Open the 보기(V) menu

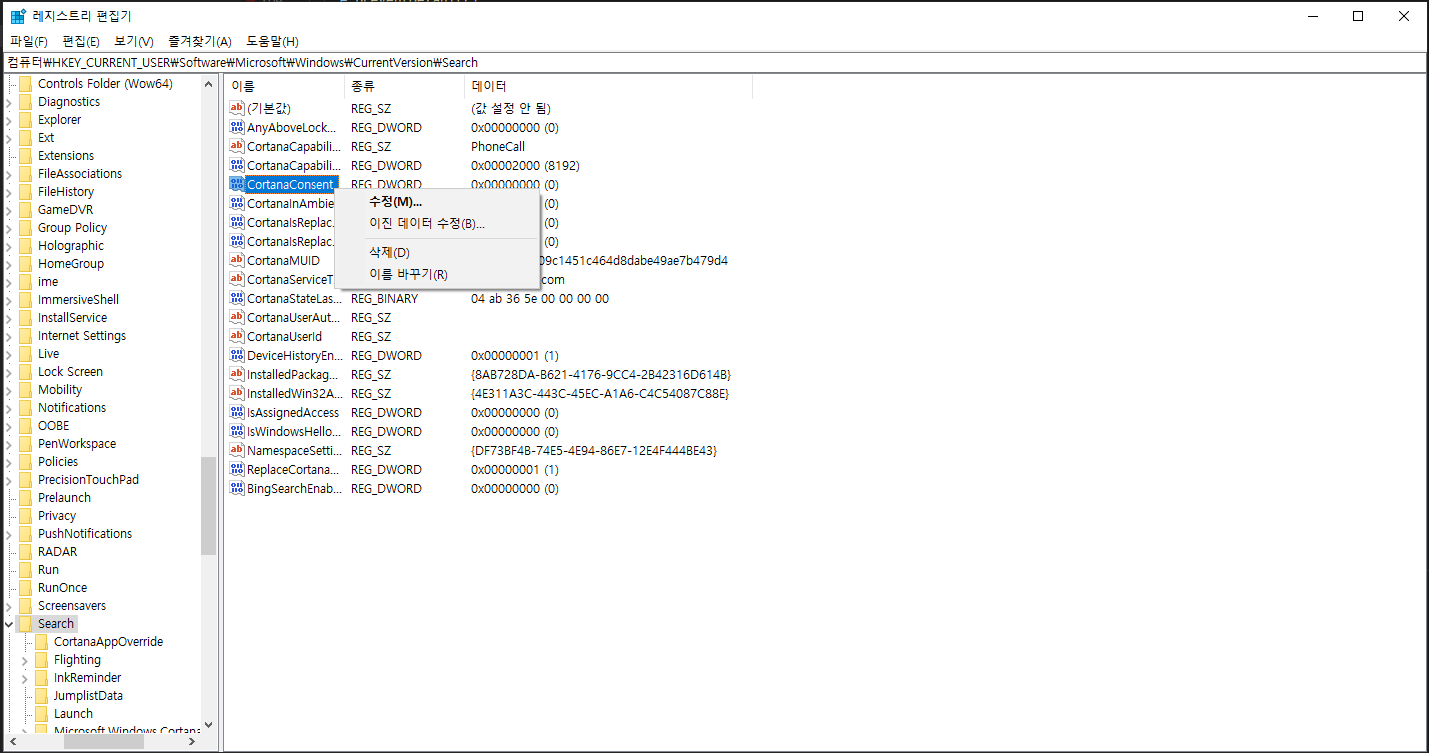(x=134, y=41)
